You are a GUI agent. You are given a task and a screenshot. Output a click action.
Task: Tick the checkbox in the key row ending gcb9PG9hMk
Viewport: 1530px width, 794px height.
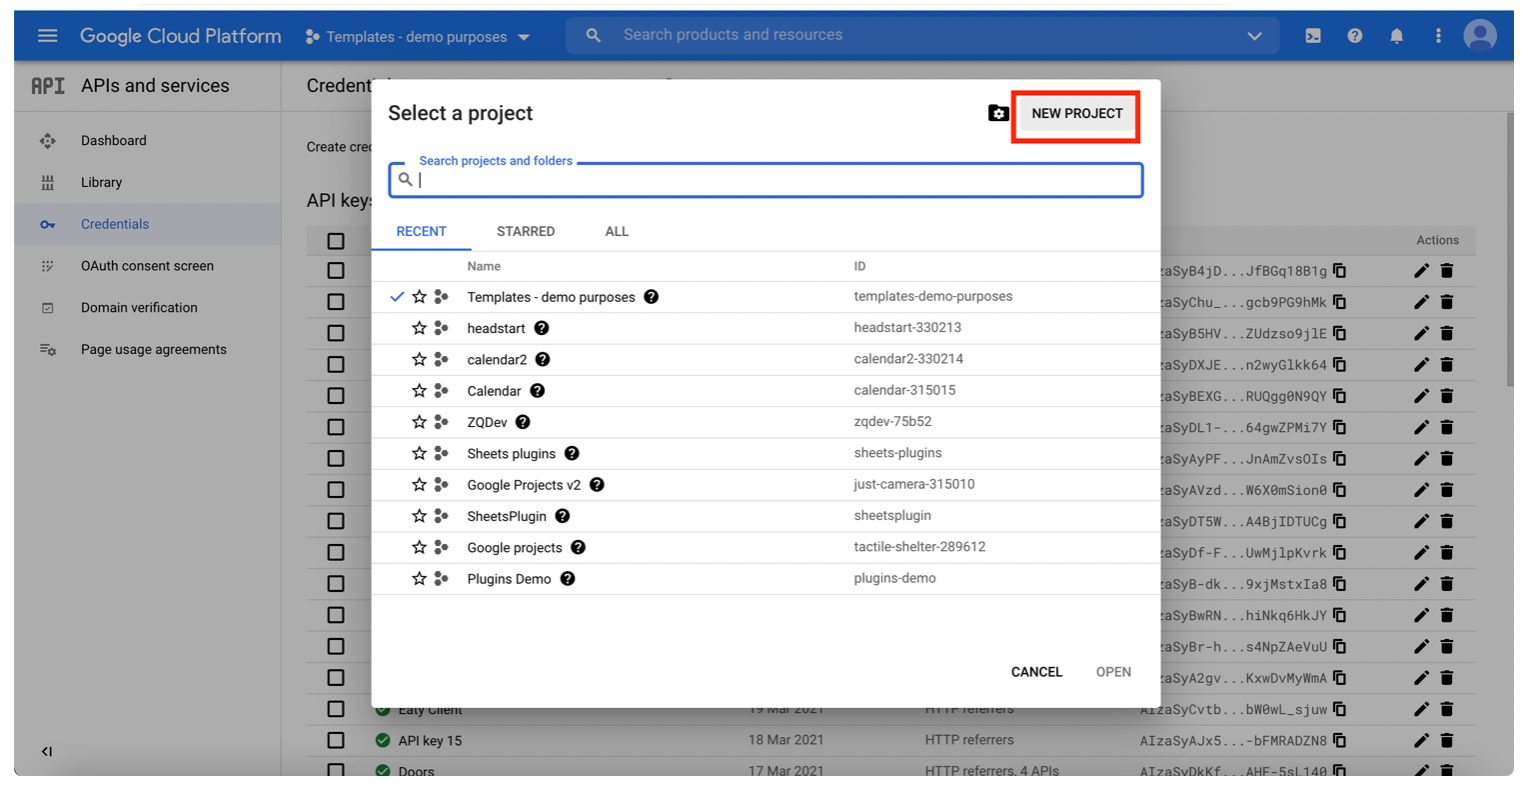click(x=336, y=302)
